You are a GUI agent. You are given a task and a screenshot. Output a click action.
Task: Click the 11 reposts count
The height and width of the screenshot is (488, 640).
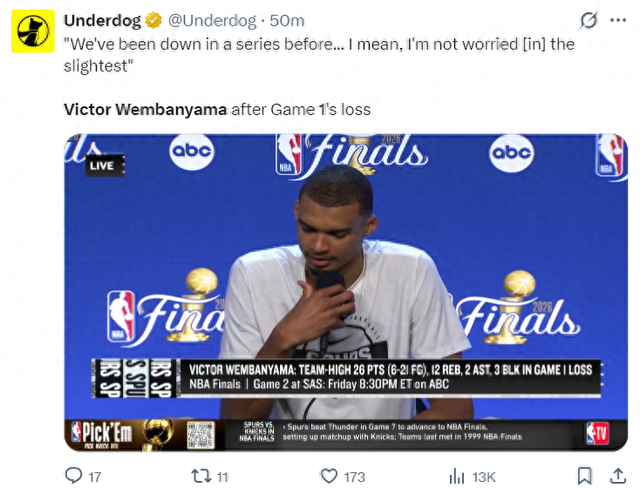click(222, 477)
